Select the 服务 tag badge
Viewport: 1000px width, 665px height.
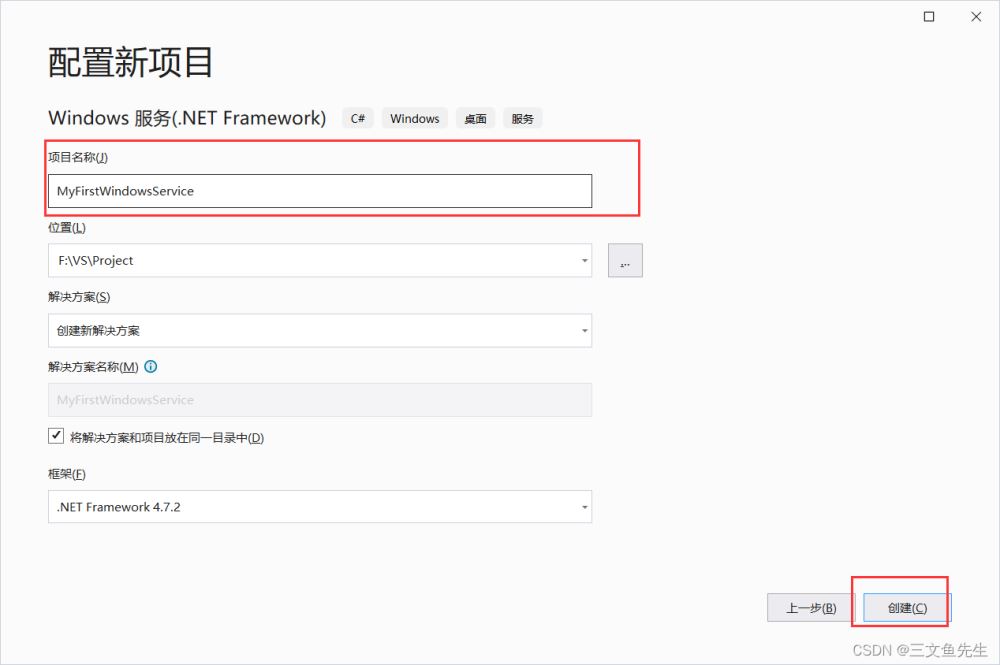tap(522, 118)
